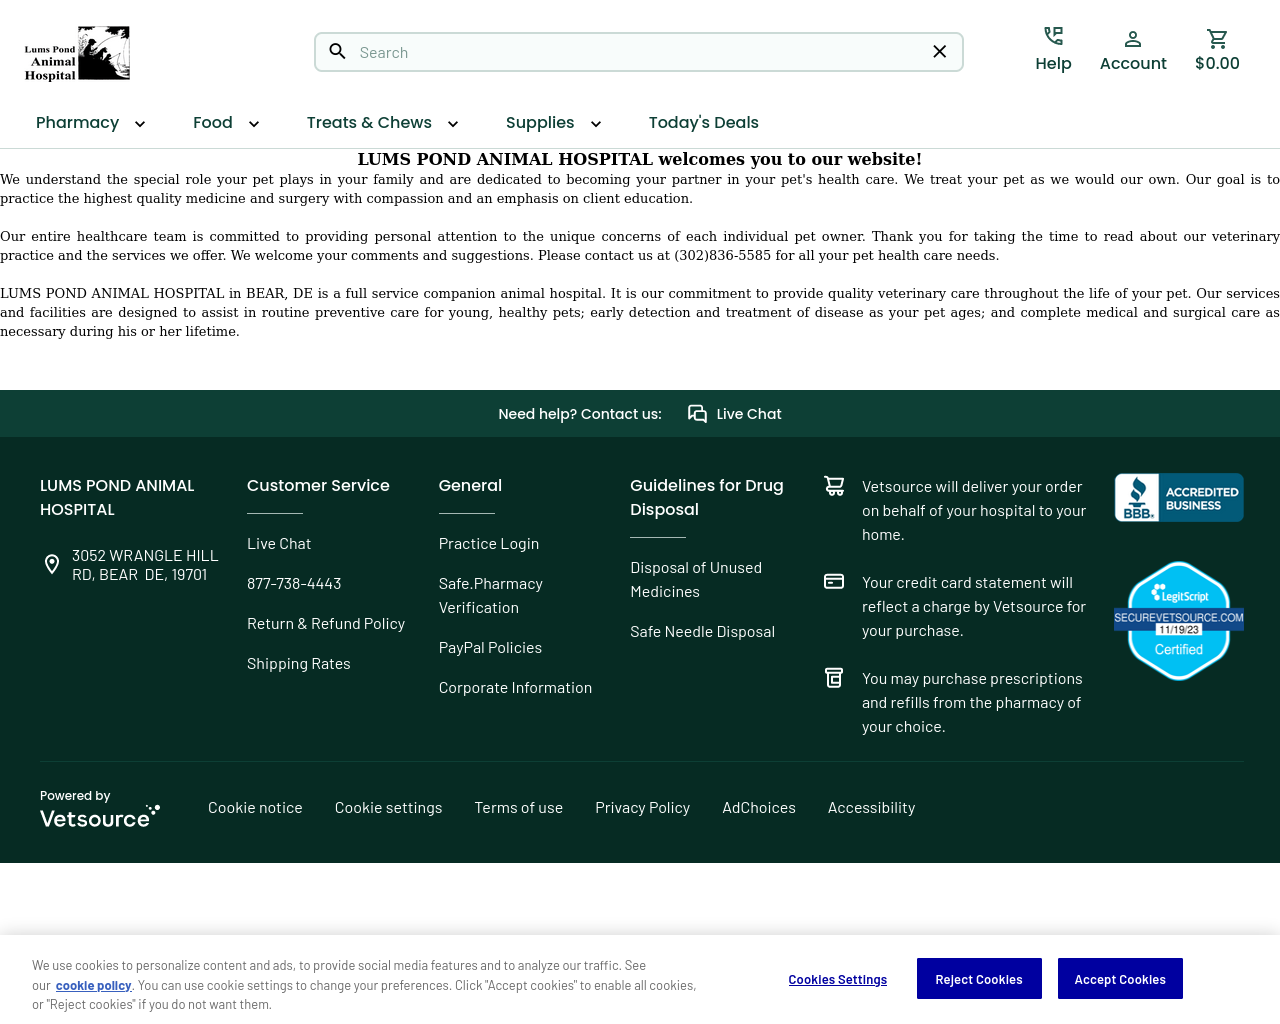This screenshot has width=1280, height=1024.
Task: Click the 3052 Wrangle Hill Rd address
Action: pyautogui.click(x=145, y=565)
